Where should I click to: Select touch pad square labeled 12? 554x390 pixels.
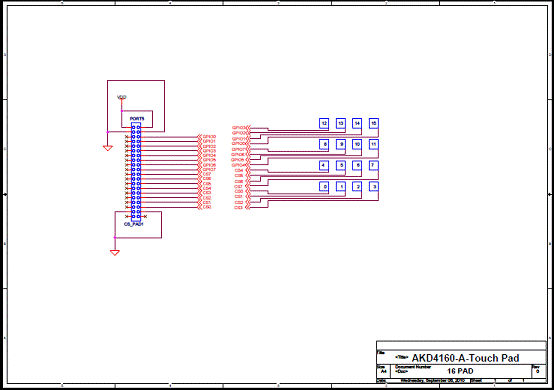324,123
